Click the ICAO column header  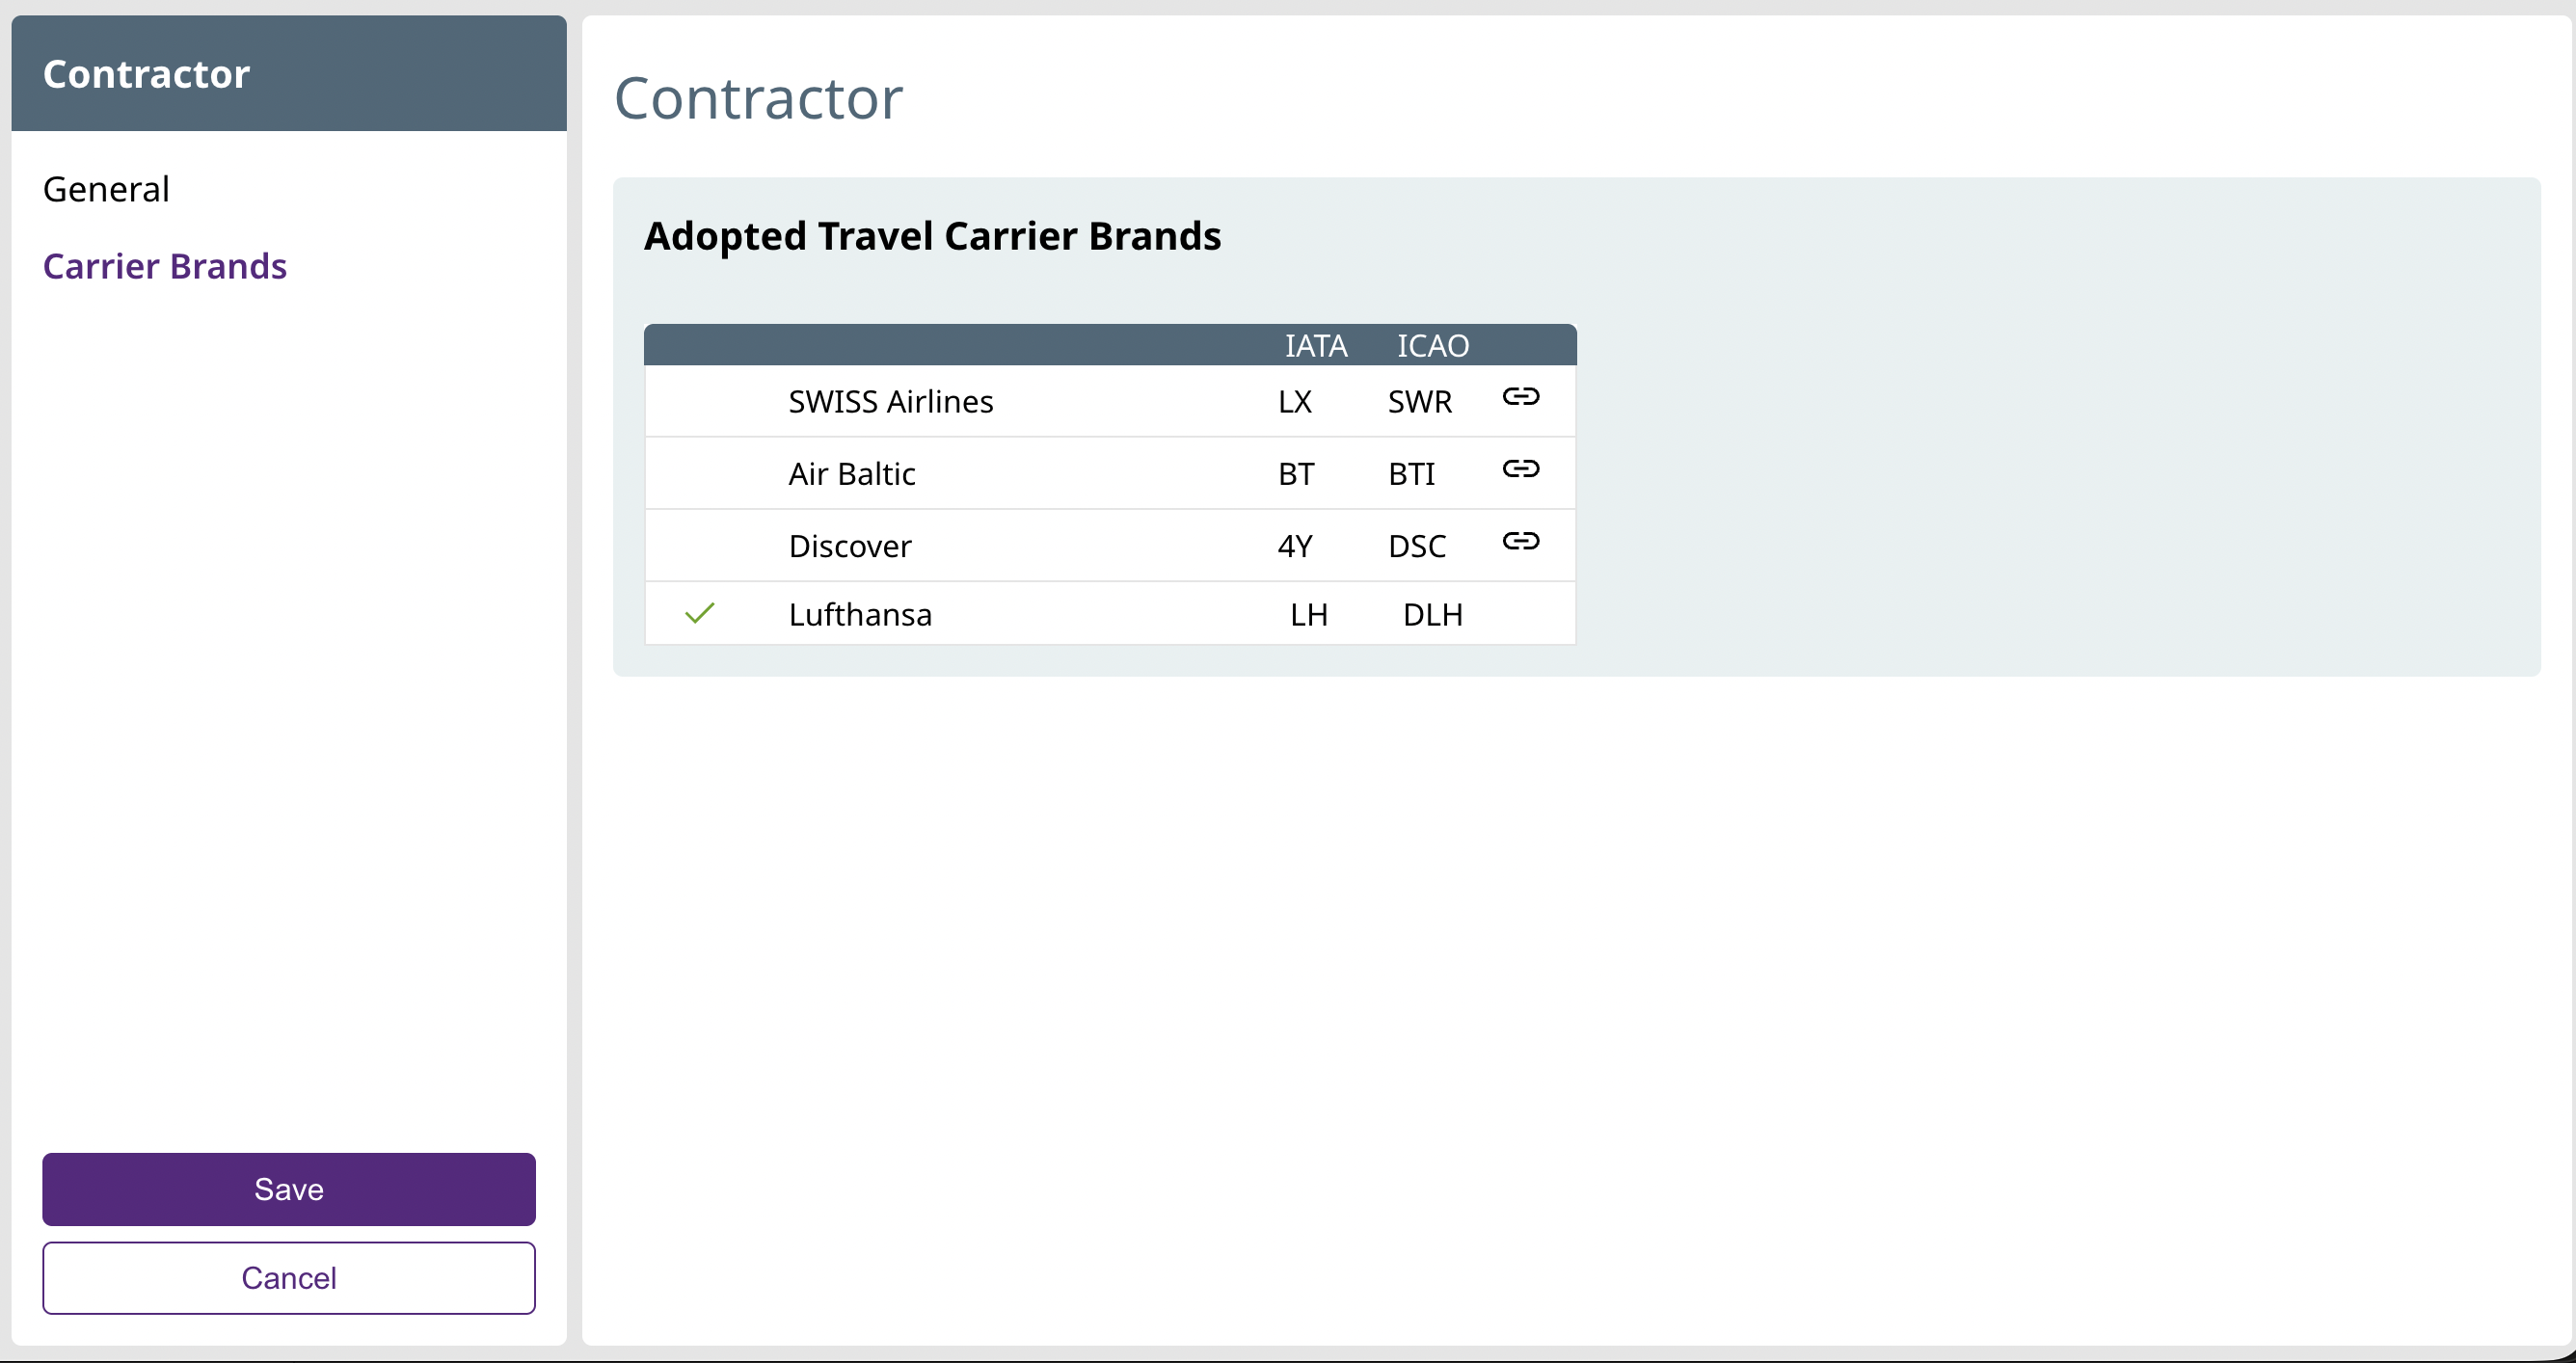pos(1432,346)
